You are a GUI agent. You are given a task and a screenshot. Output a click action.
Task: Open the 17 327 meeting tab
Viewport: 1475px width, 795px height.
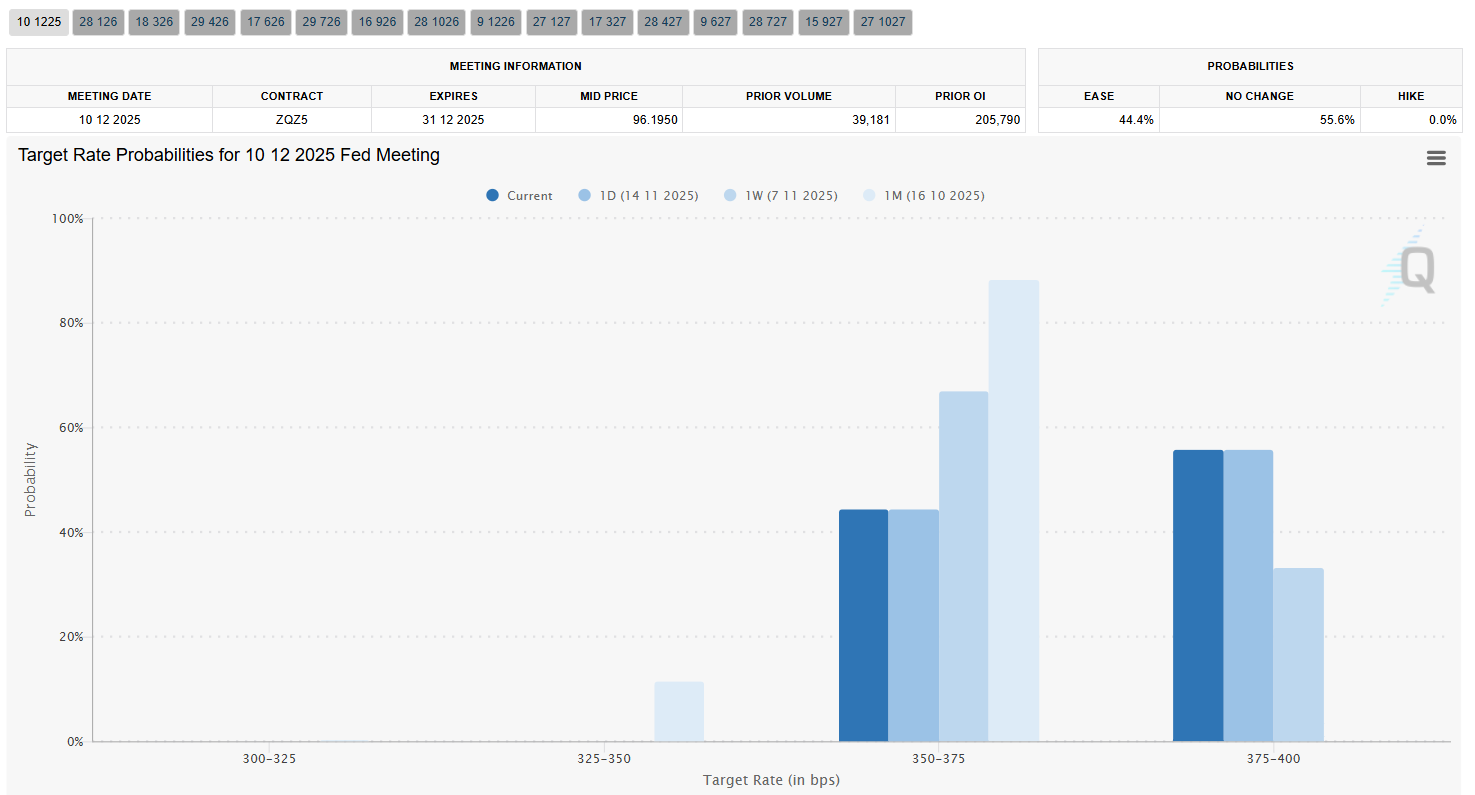(x=608, y=22)
